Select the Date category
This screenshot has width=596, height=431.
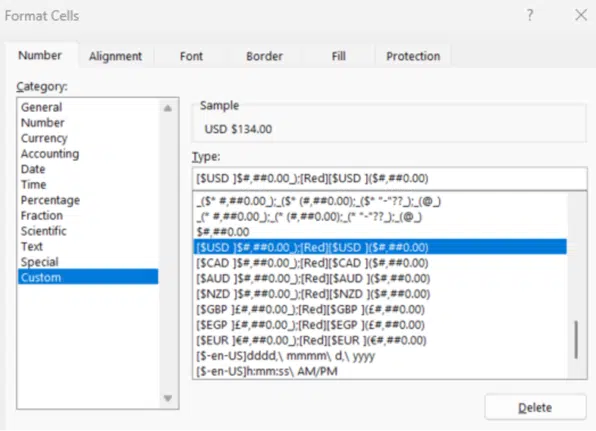point(88,169)
